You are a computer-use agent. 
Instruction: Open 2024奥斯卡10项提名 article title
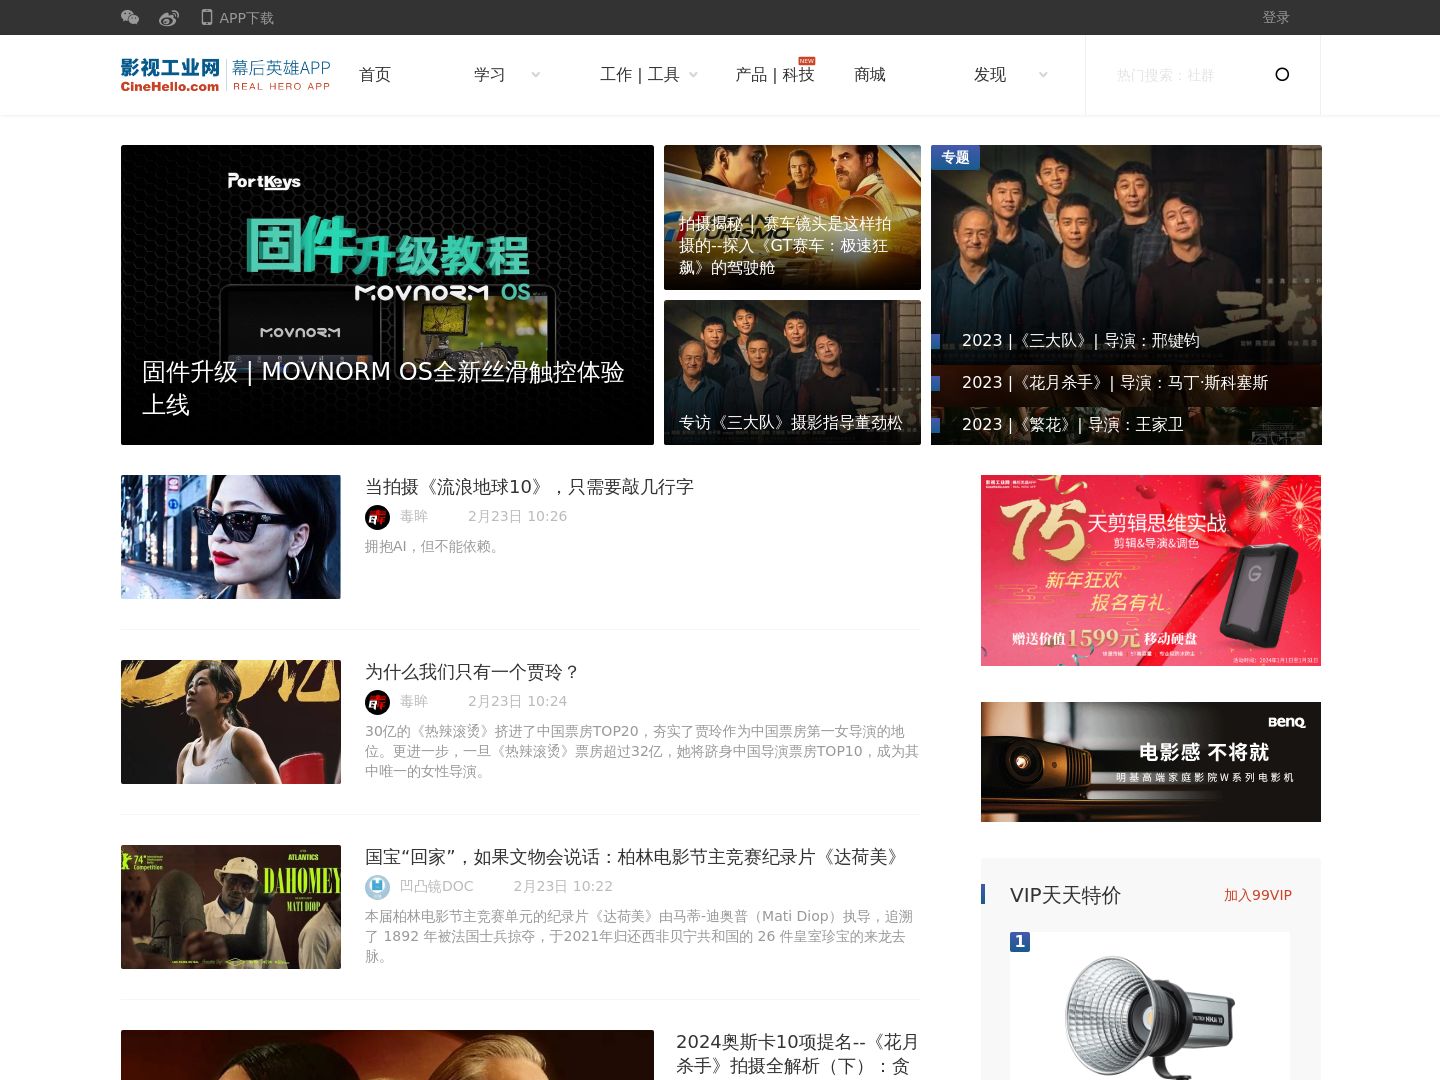(797, 1054)
